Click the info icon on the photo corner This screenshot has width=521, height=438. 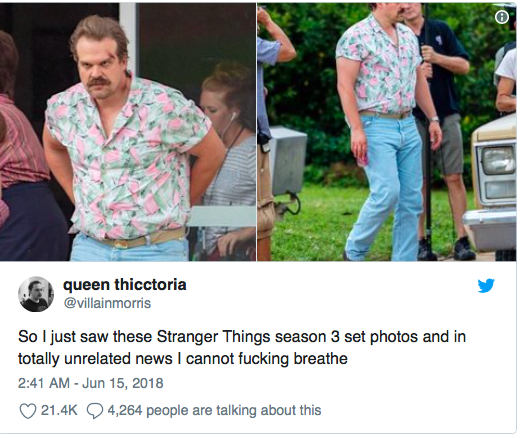(502, 17)
